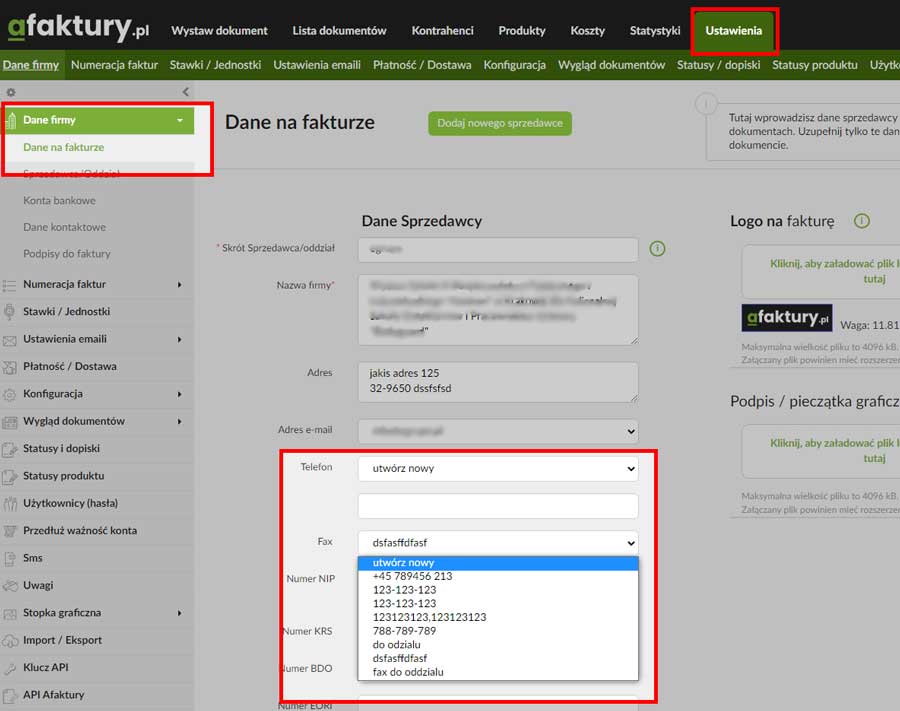Click the Import / Eksport cloud icon
Screen dimensions: 900x711
coord(11,640)
